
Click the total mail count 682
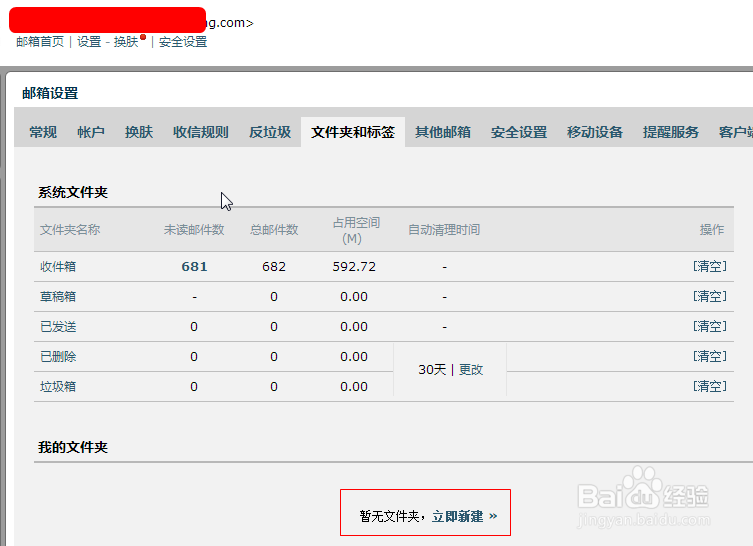(x=274, y=267)
